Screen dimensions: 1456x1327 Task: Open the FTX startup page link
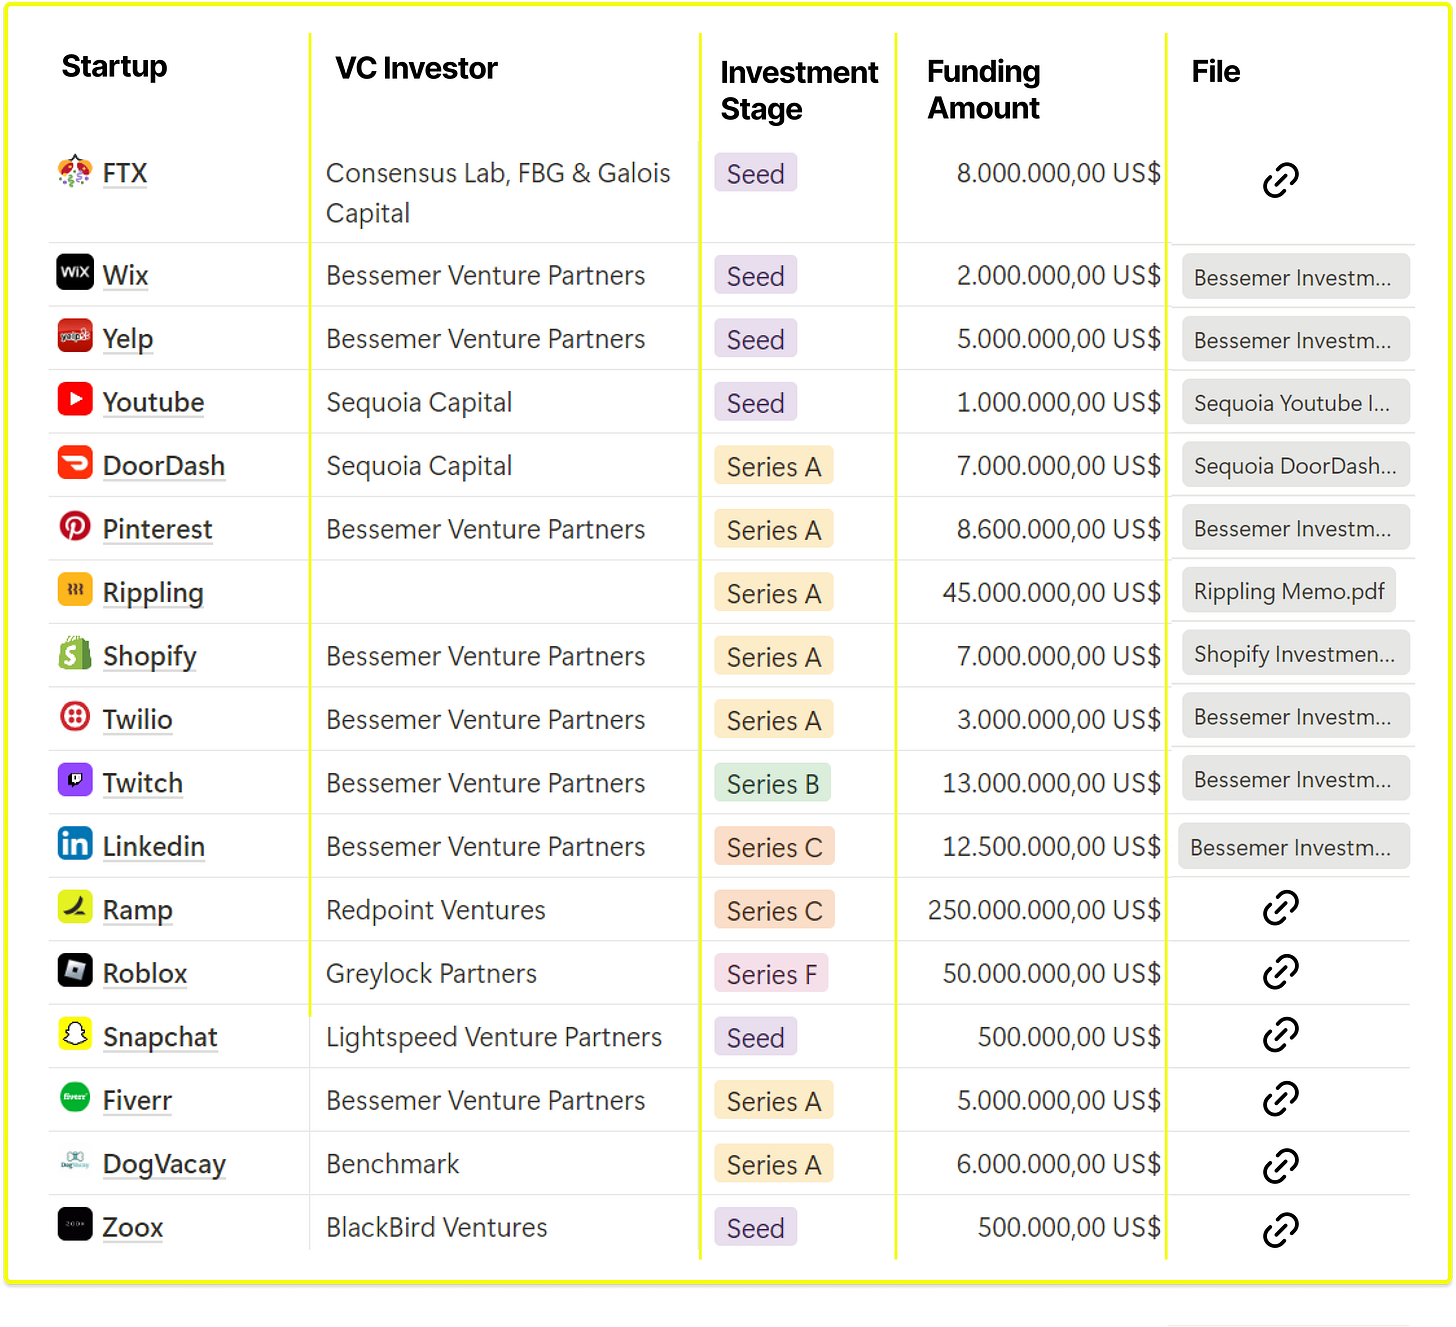(125, 173)
